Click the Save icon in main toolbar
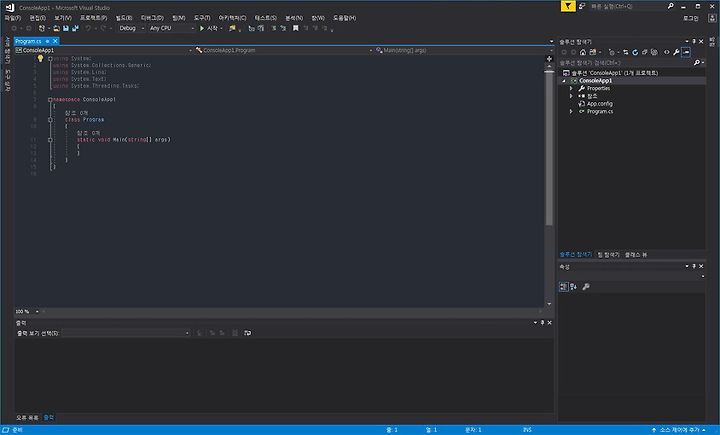 pos(66,28)
